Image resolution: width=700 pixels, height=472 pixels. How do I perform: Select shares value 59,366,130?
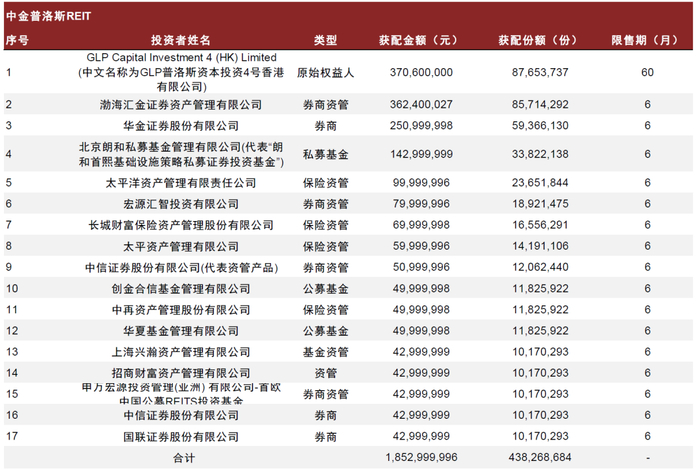pyautogui.click(x=540, y=125)
